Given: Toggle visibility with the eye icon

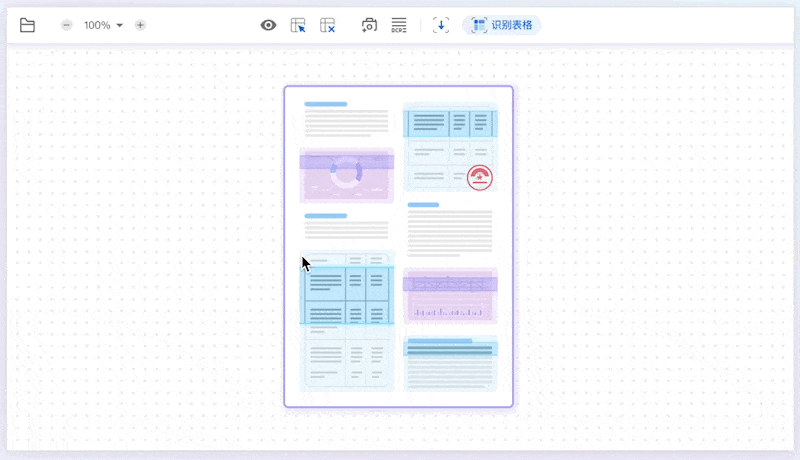Looking at the screenshot, I should (268, 25).
